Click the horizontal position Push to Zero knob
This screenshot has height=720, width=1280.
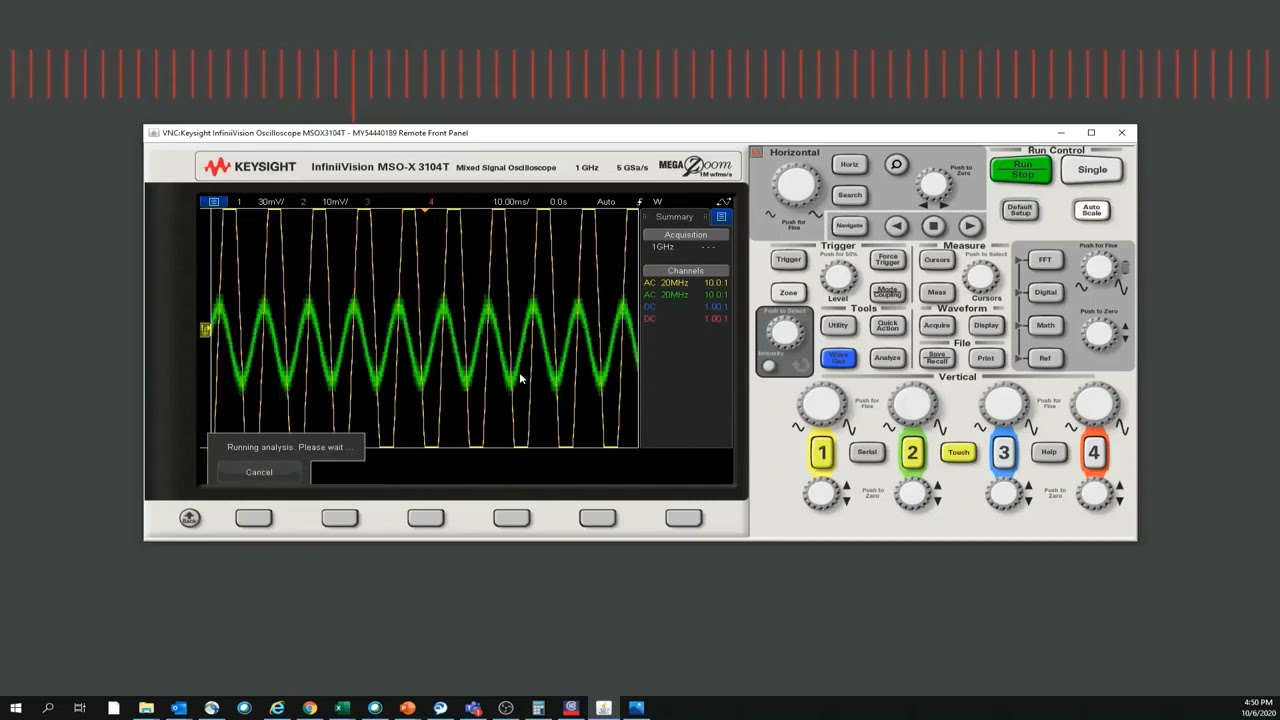[934, 184]
